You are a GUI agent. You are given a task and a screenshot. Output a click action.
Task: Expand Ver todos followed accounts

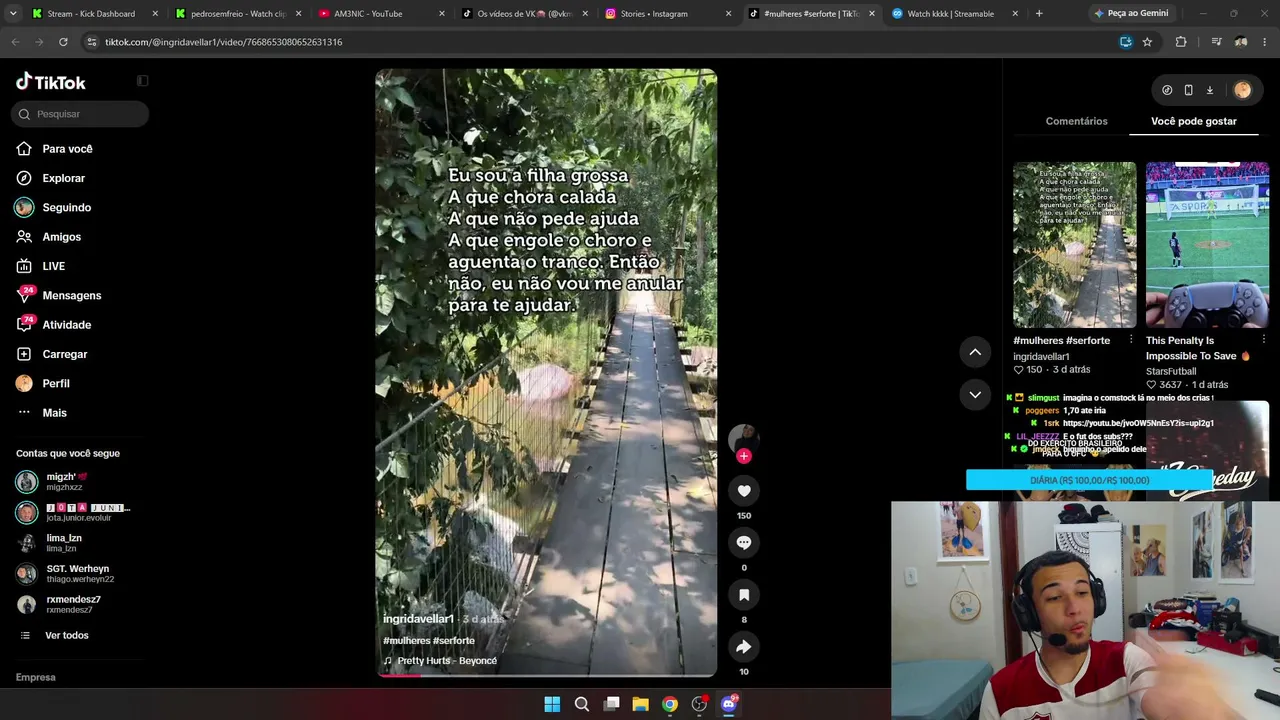[x=66, y=636]
